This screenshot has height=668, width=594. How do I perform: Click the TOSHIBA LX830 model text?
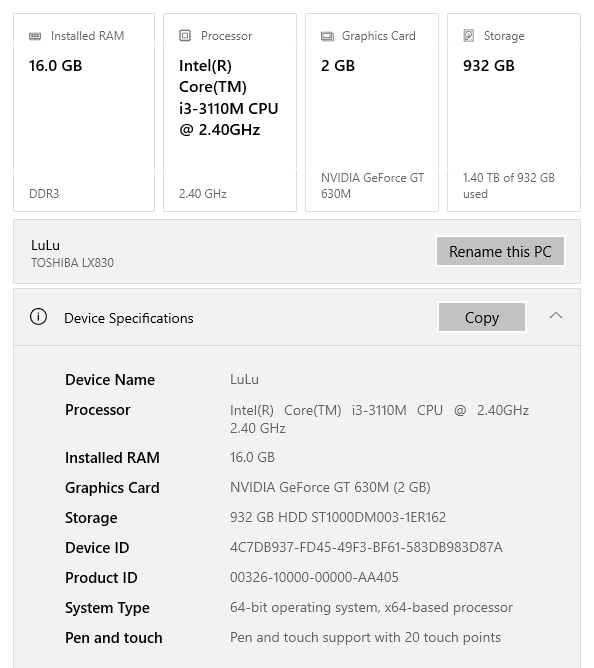72,263
